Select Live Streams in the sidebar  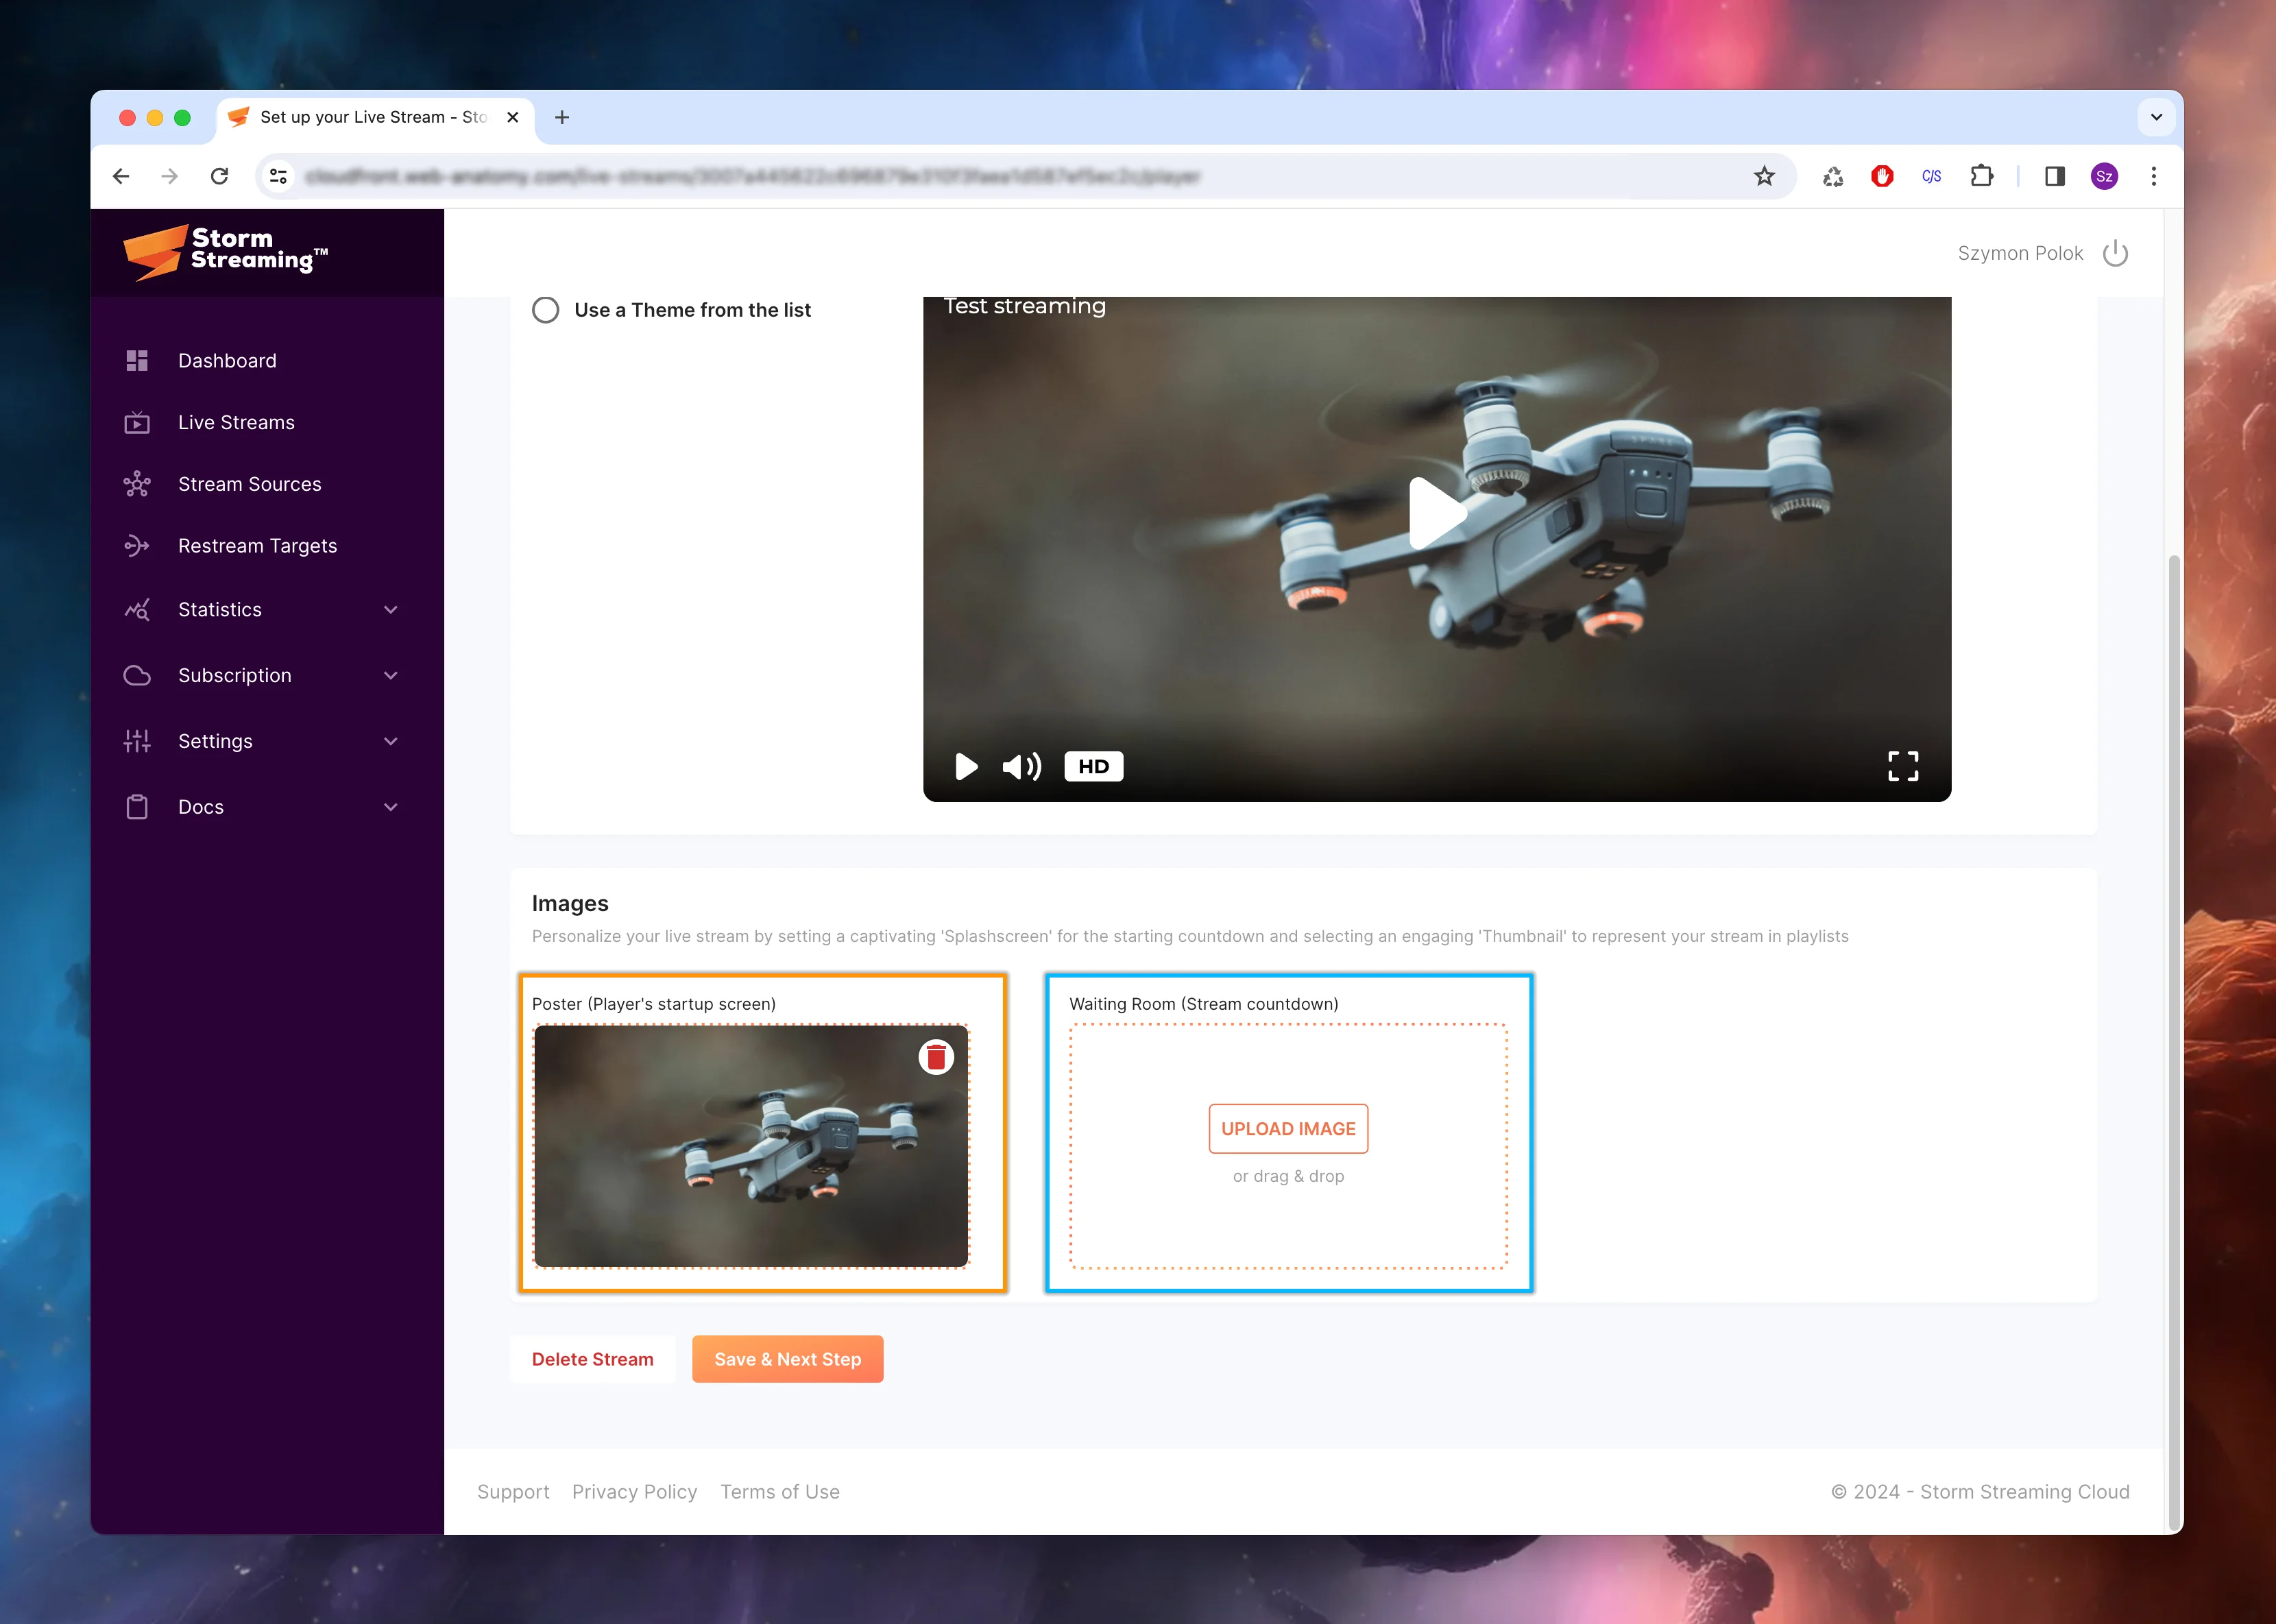pyautogui.click(x=235, y=422)
